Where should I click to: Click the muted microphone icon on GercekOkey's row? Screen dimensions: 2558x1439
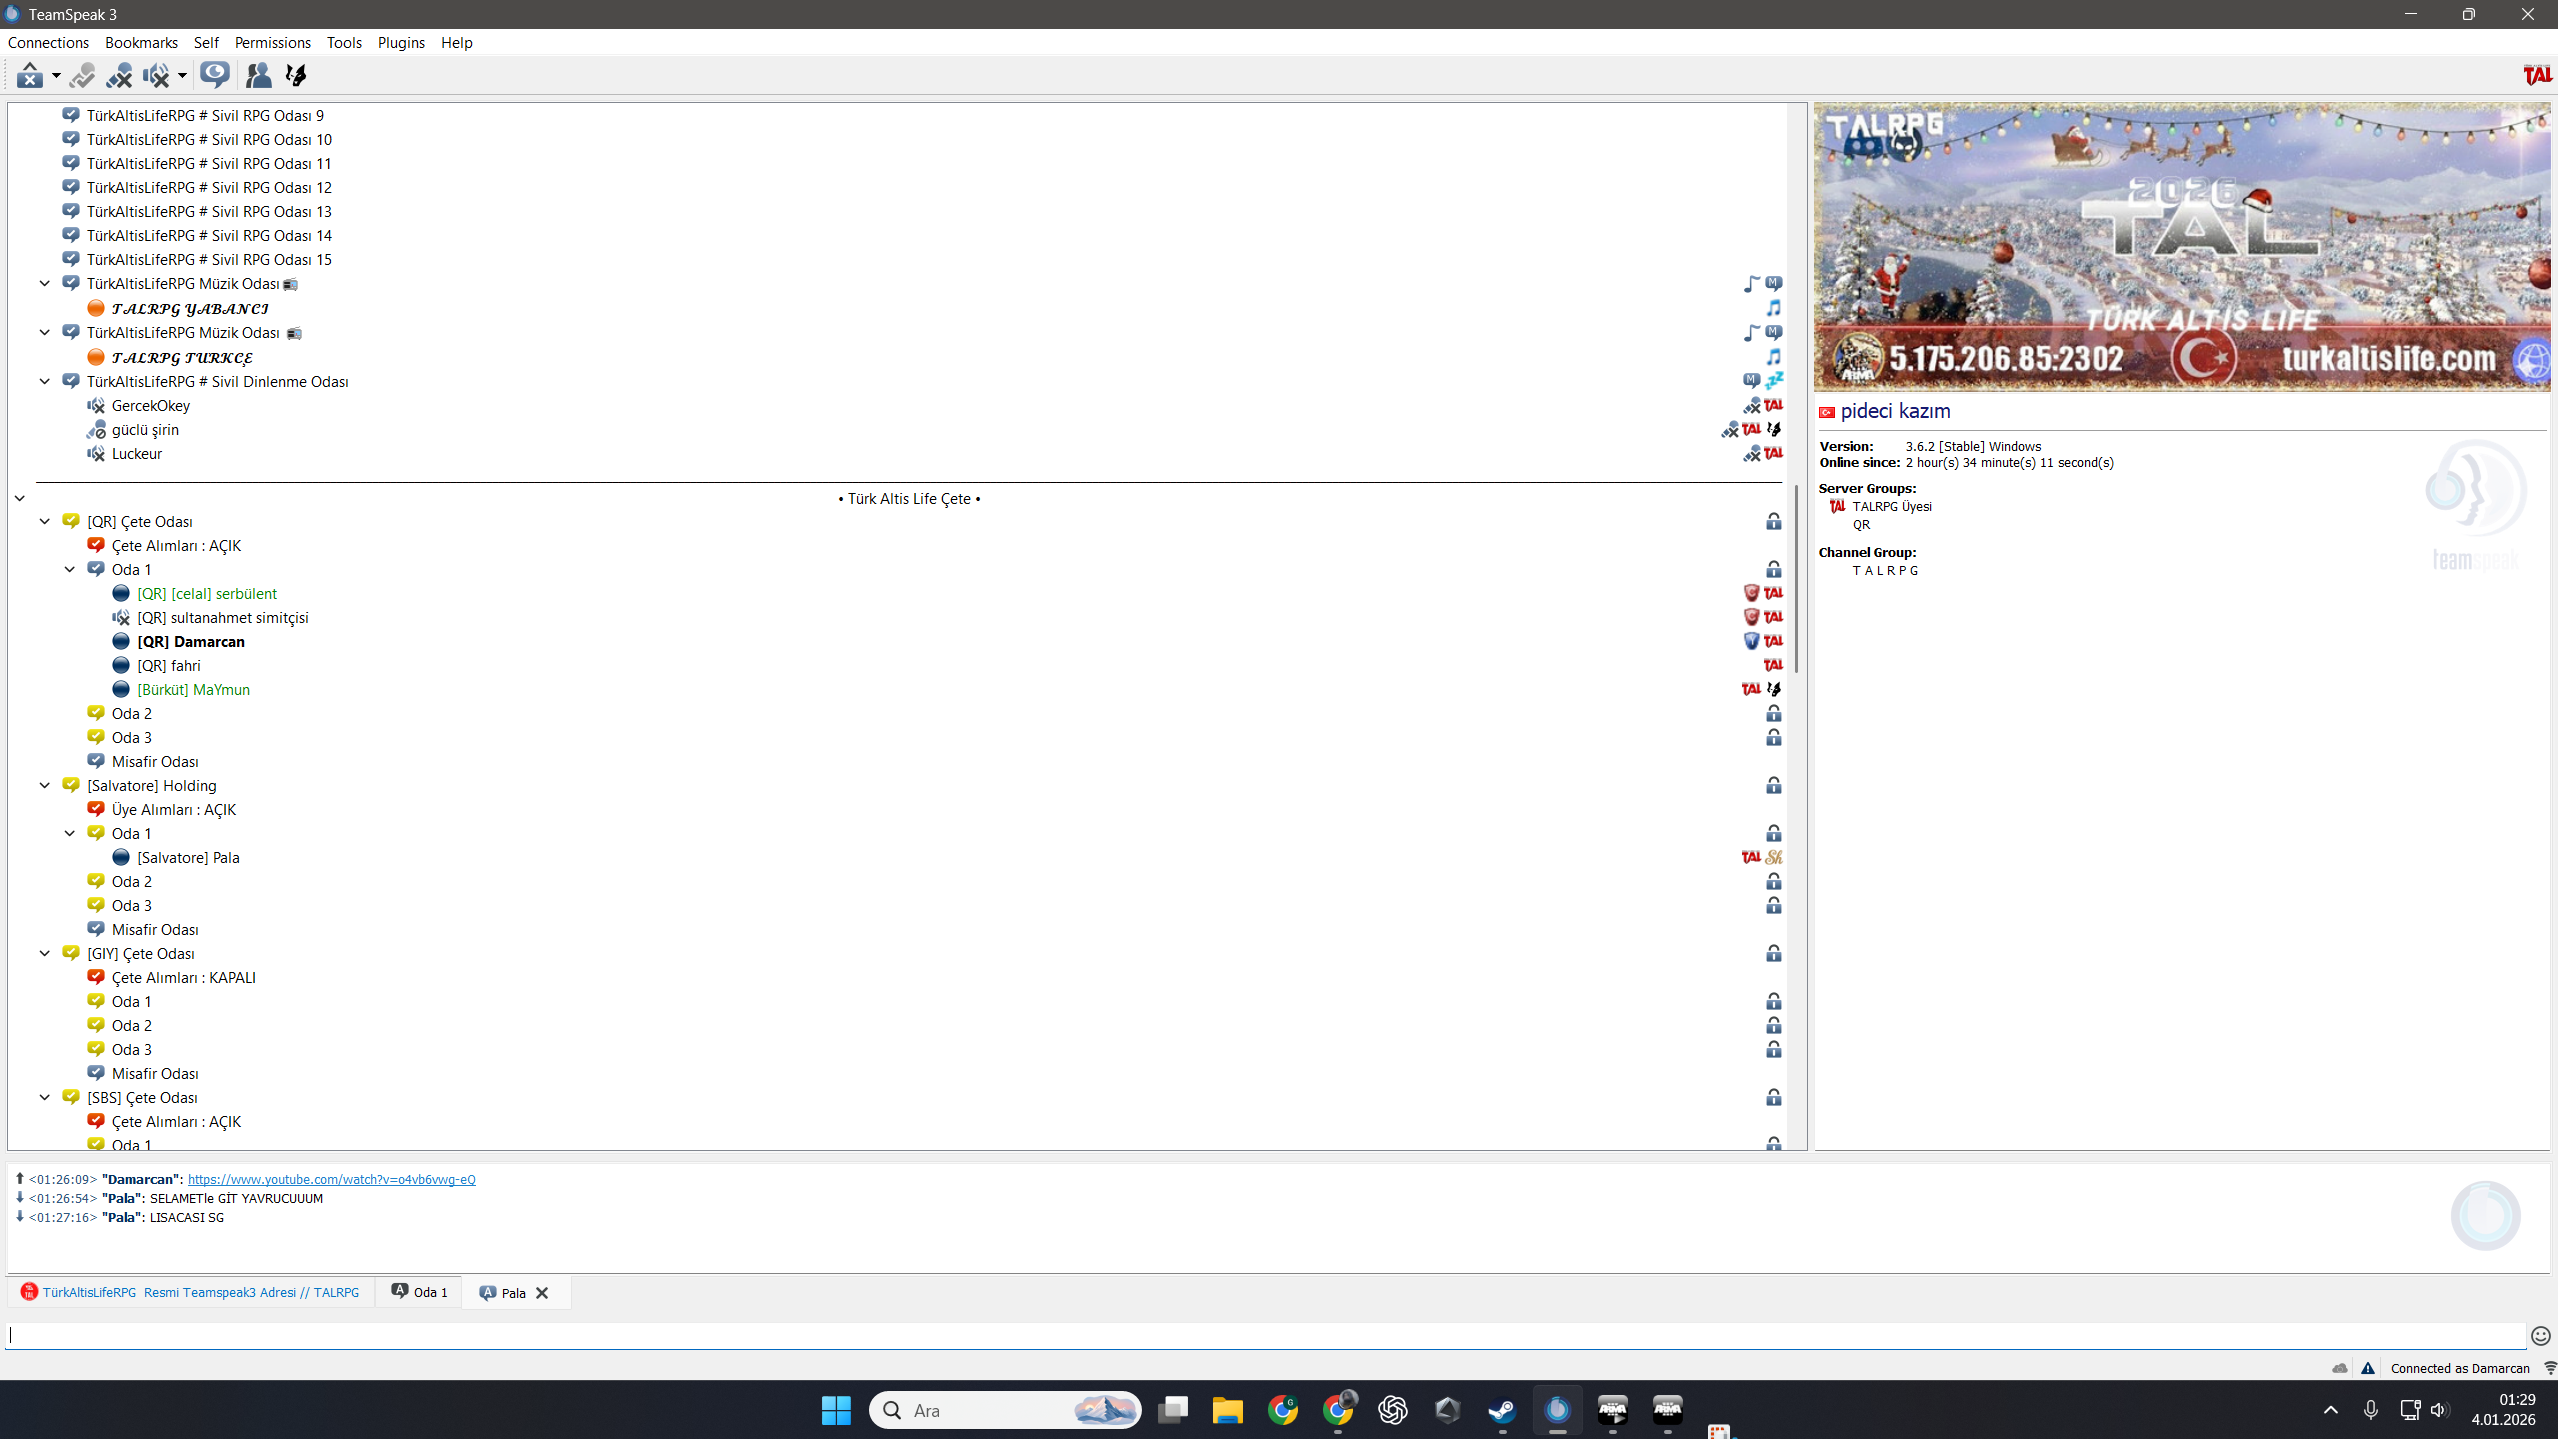[1752, 405]
